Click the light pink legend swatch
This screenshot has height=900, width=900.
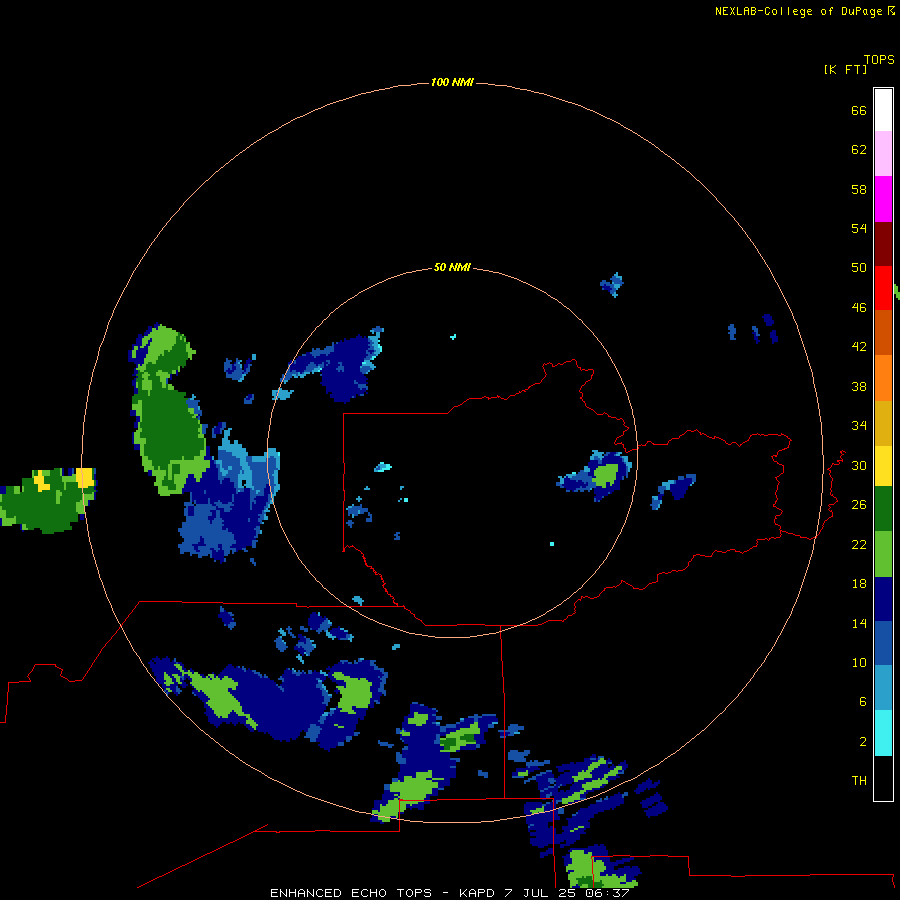pos(883,154)
